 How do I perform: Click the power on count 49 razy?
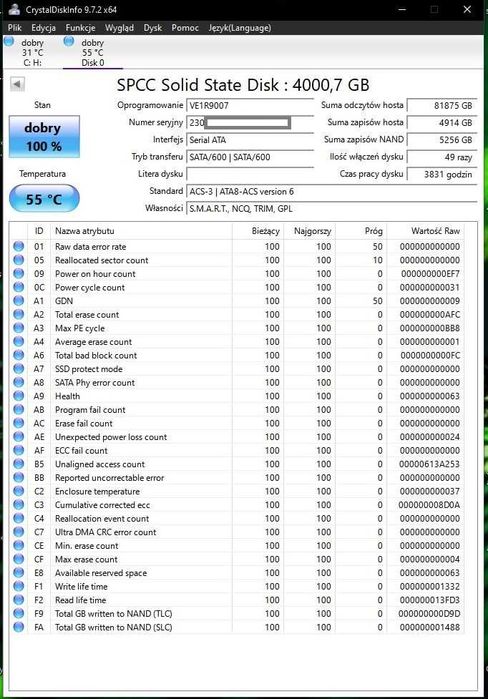pos(442,157)
